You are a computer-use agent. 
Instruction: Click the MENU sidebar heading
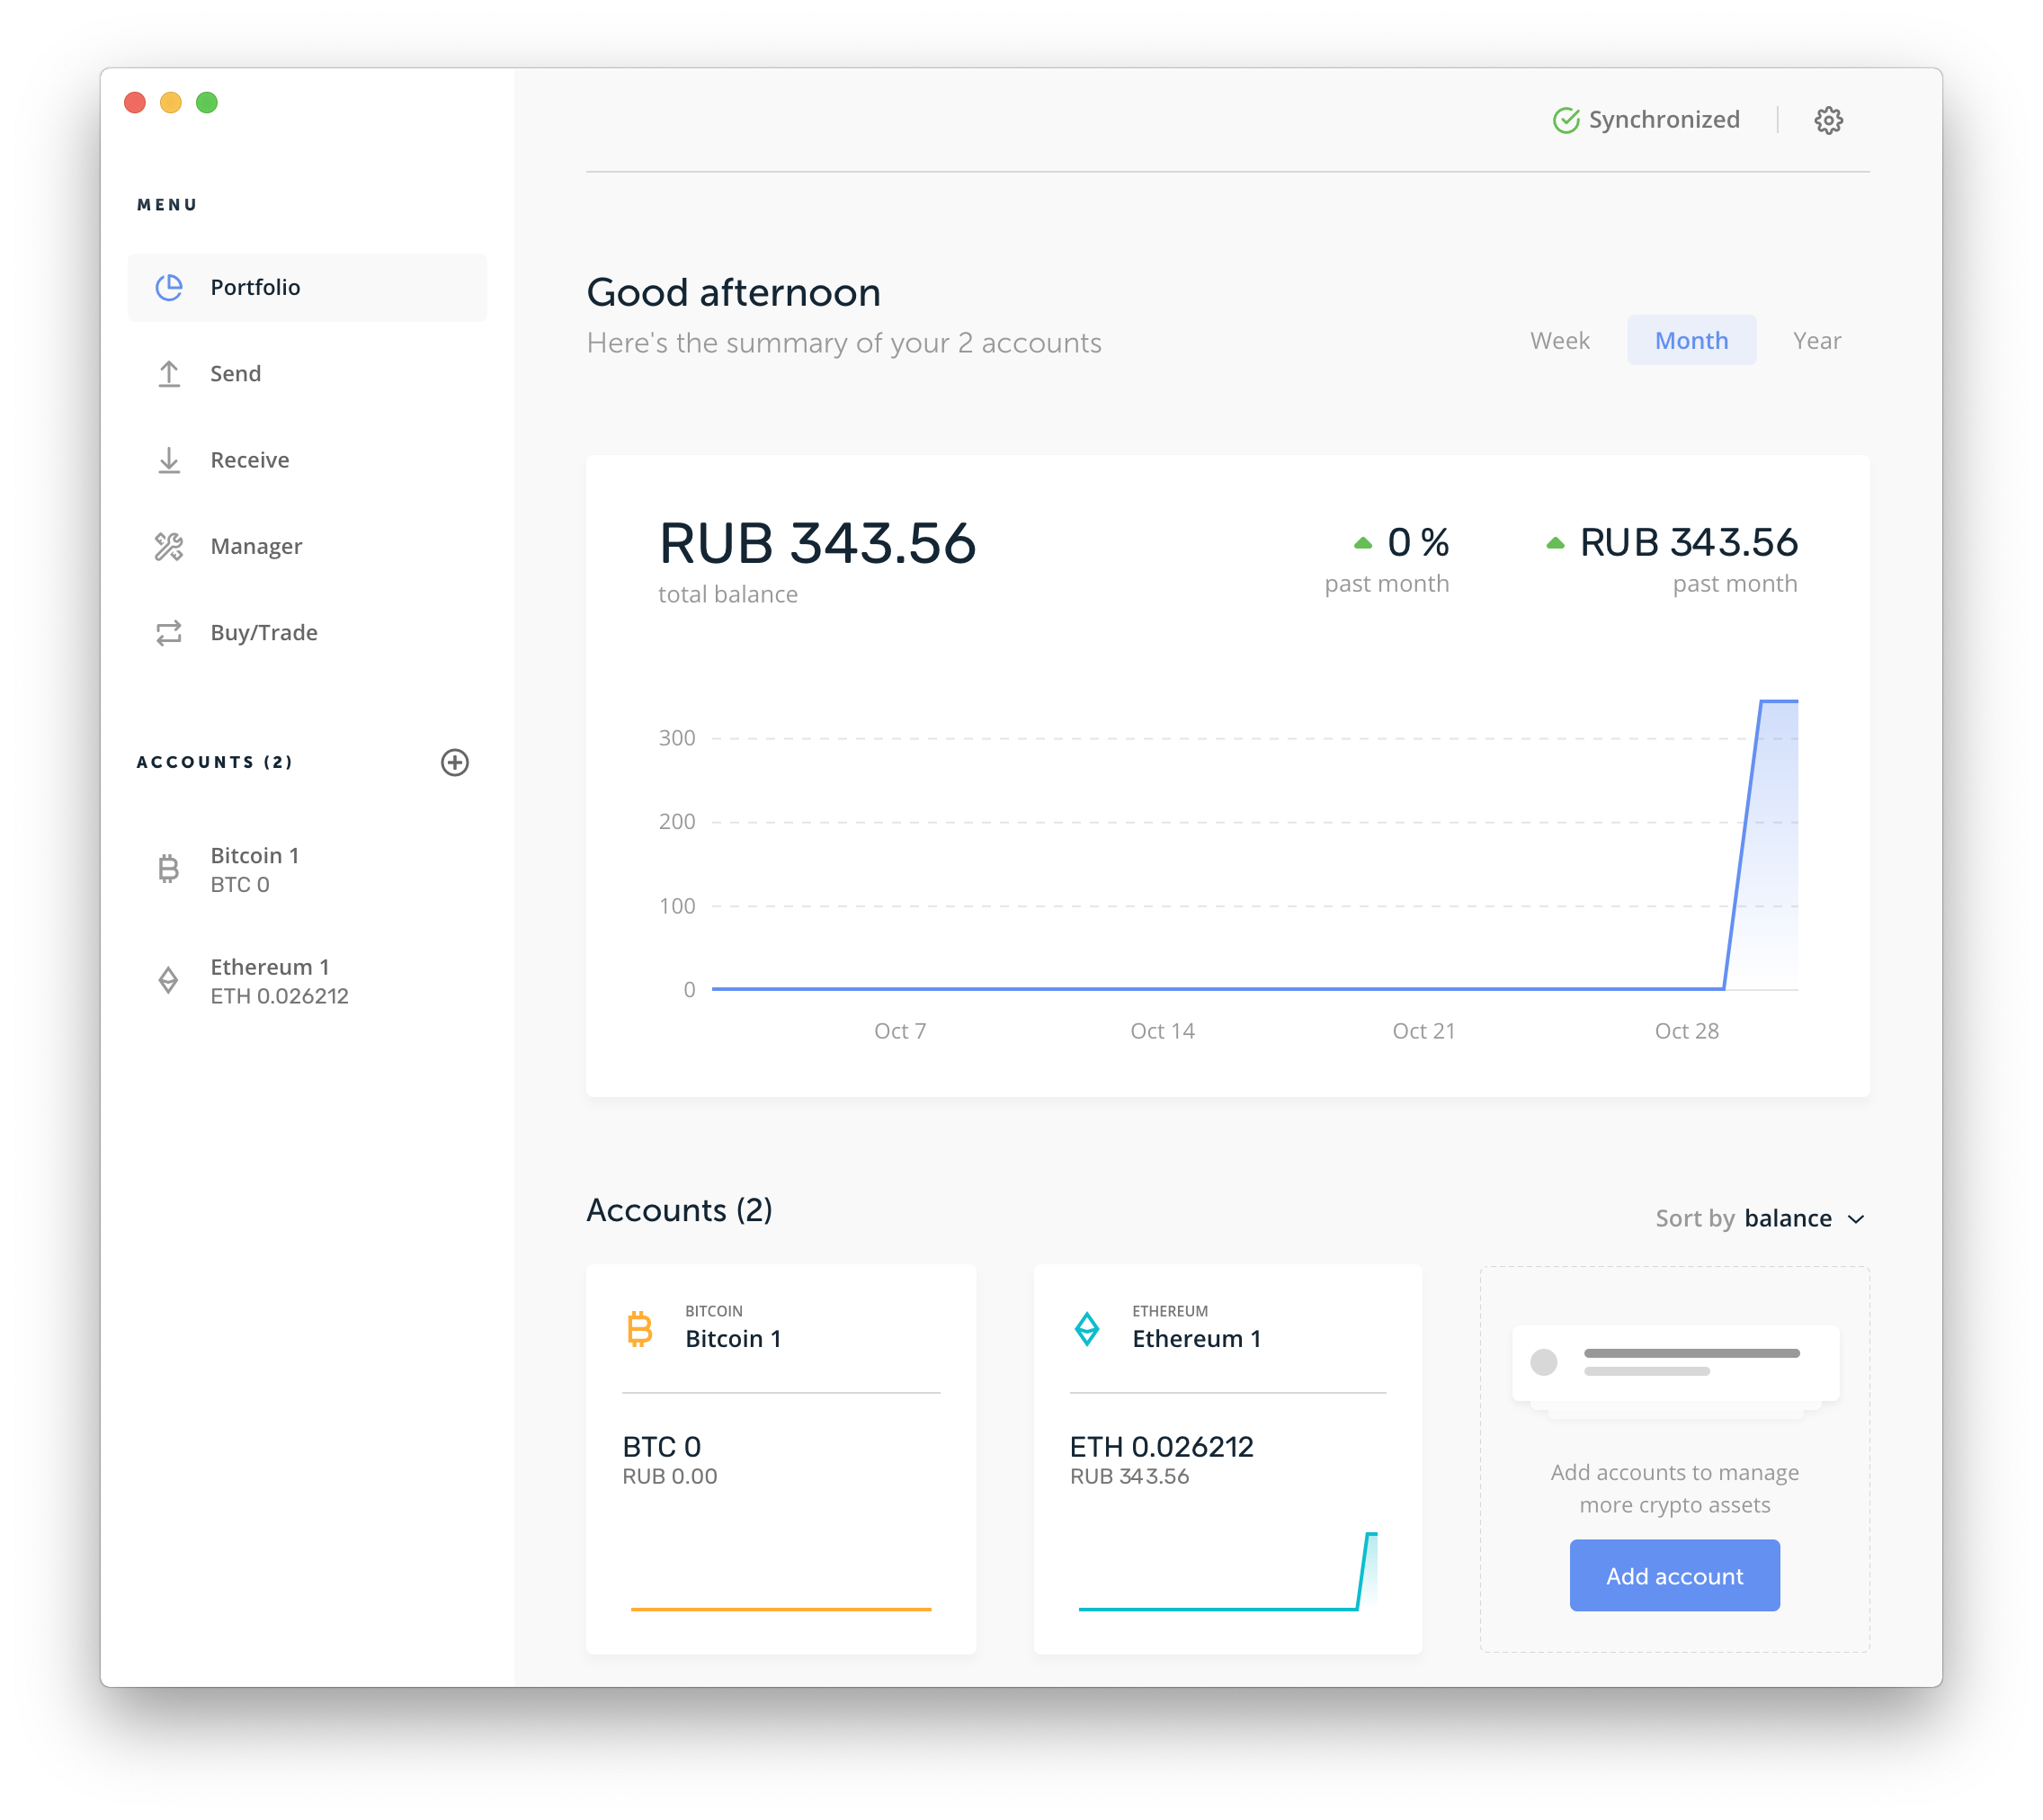167,204
